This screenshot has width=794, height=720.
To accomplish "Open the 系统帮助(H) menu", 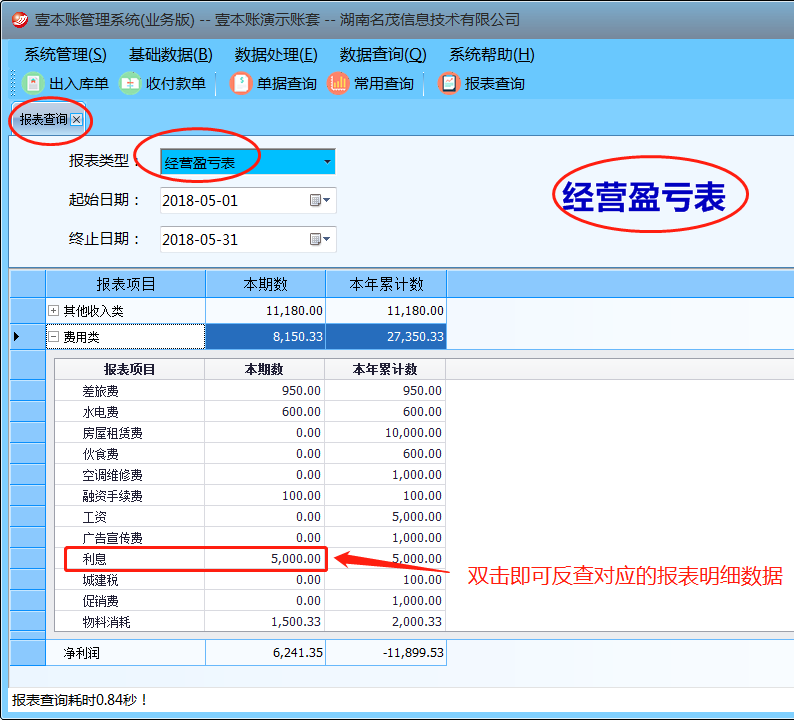I will click(492, 55).
